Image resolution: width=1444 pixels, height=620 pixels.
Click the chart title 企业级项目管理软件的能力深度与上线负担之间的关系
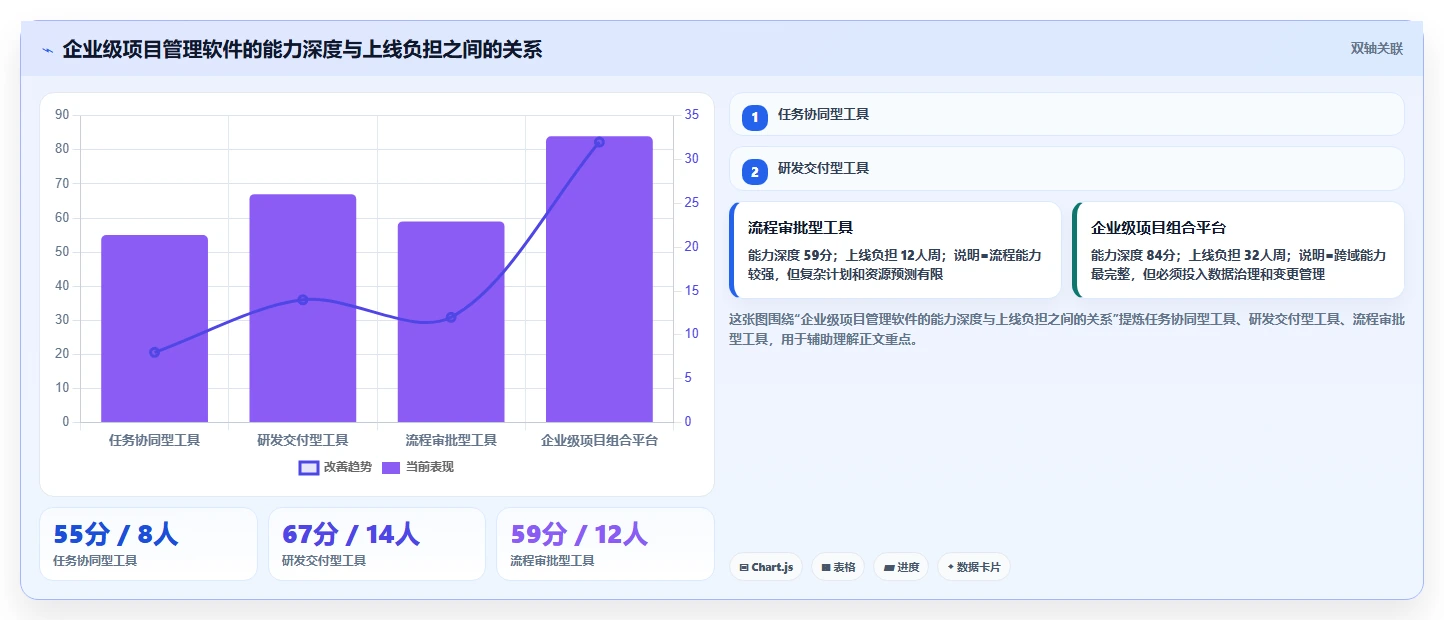tap(302, 49)
